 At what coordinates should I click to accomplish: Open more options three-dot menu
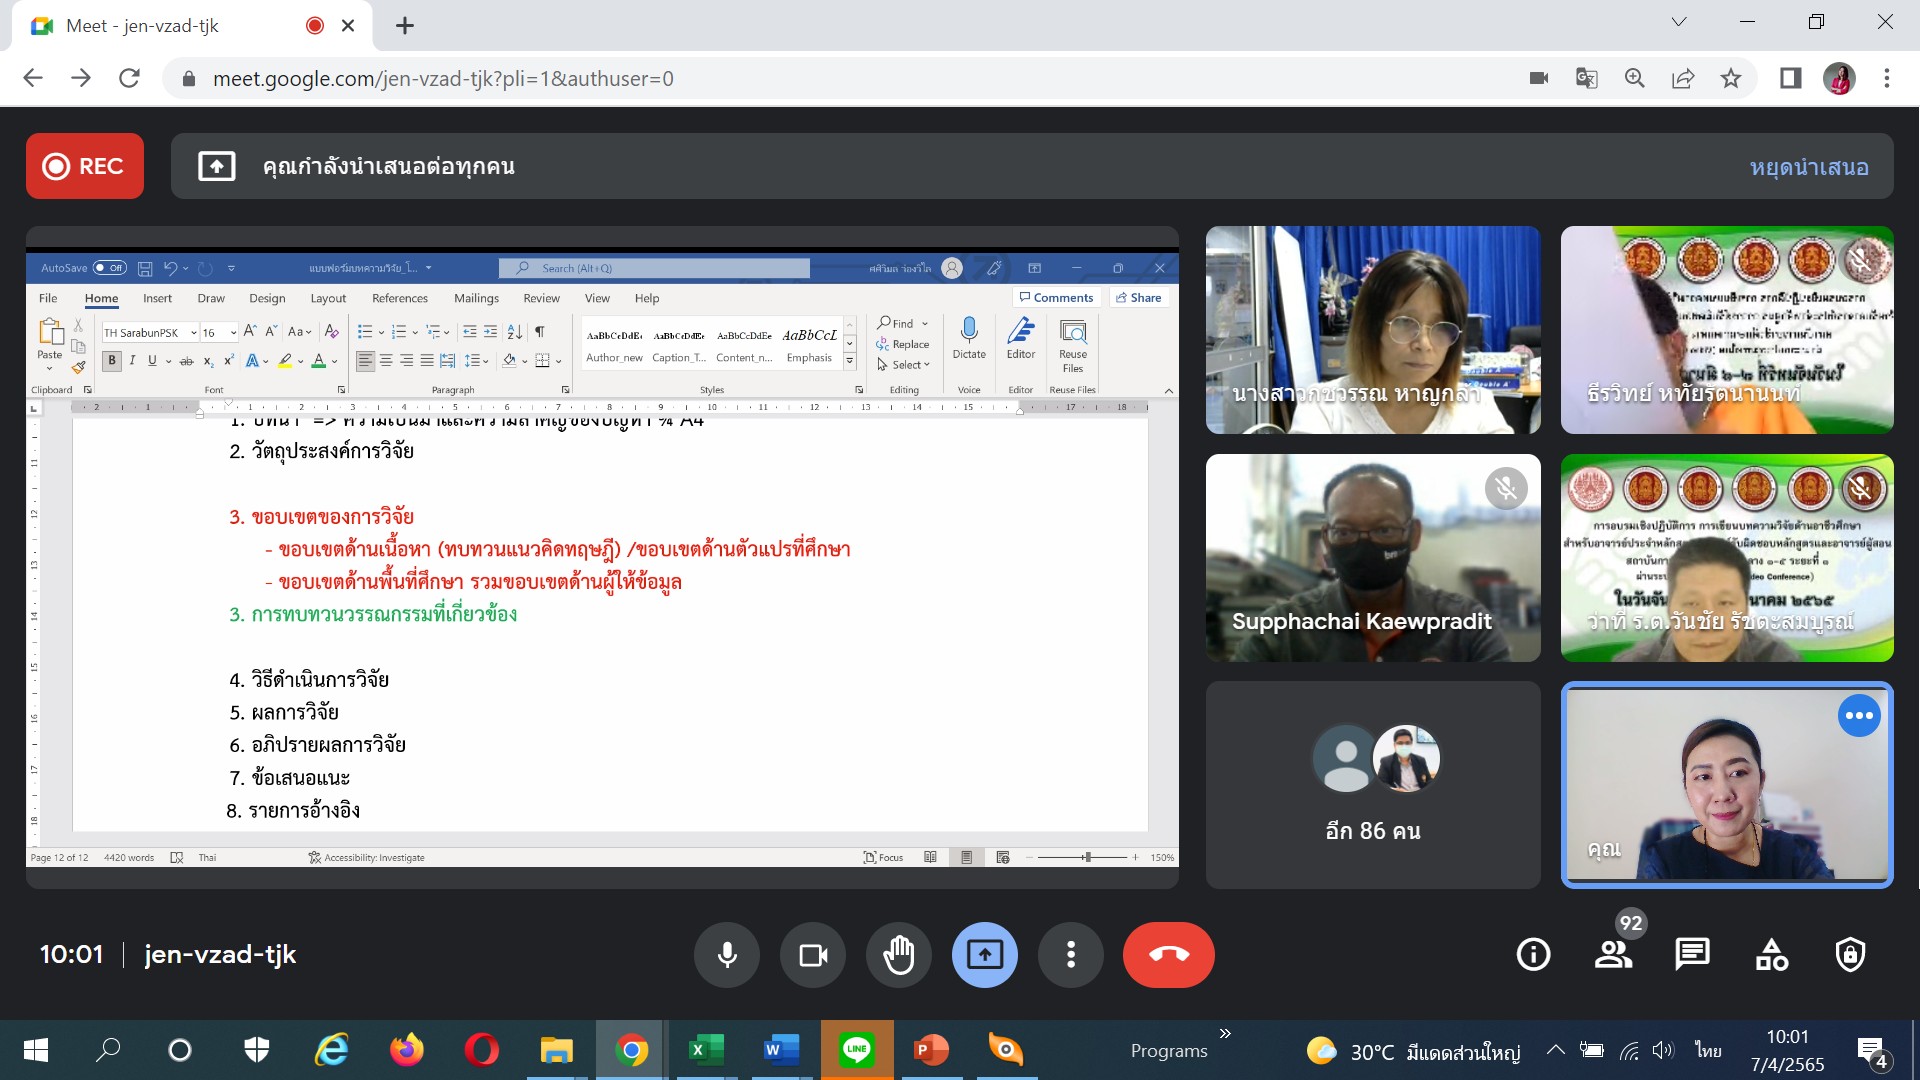pyautogui.click(x=1070, y=955)
